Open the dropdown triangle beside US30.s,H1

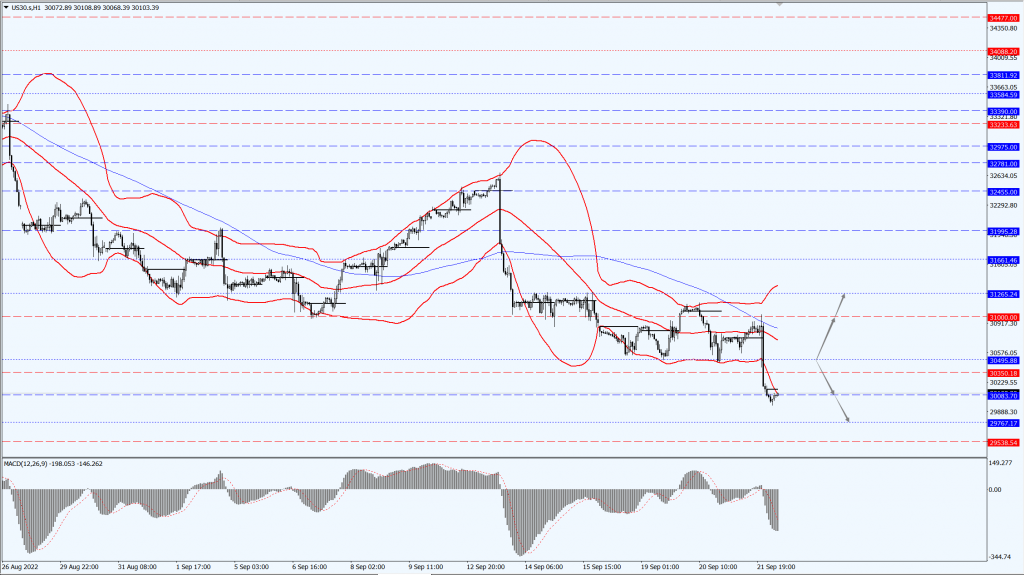pyautogui.click(x=5, y=6)
